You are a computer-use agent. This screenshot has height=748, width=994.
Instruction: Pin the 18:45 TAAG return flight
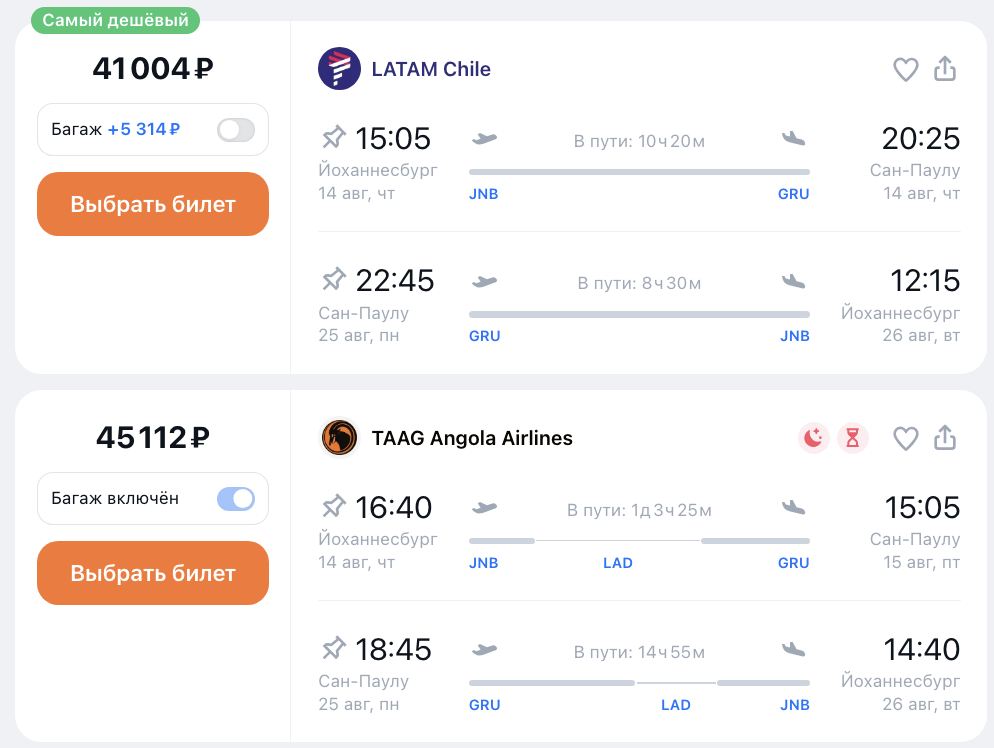tap(333, 648)
